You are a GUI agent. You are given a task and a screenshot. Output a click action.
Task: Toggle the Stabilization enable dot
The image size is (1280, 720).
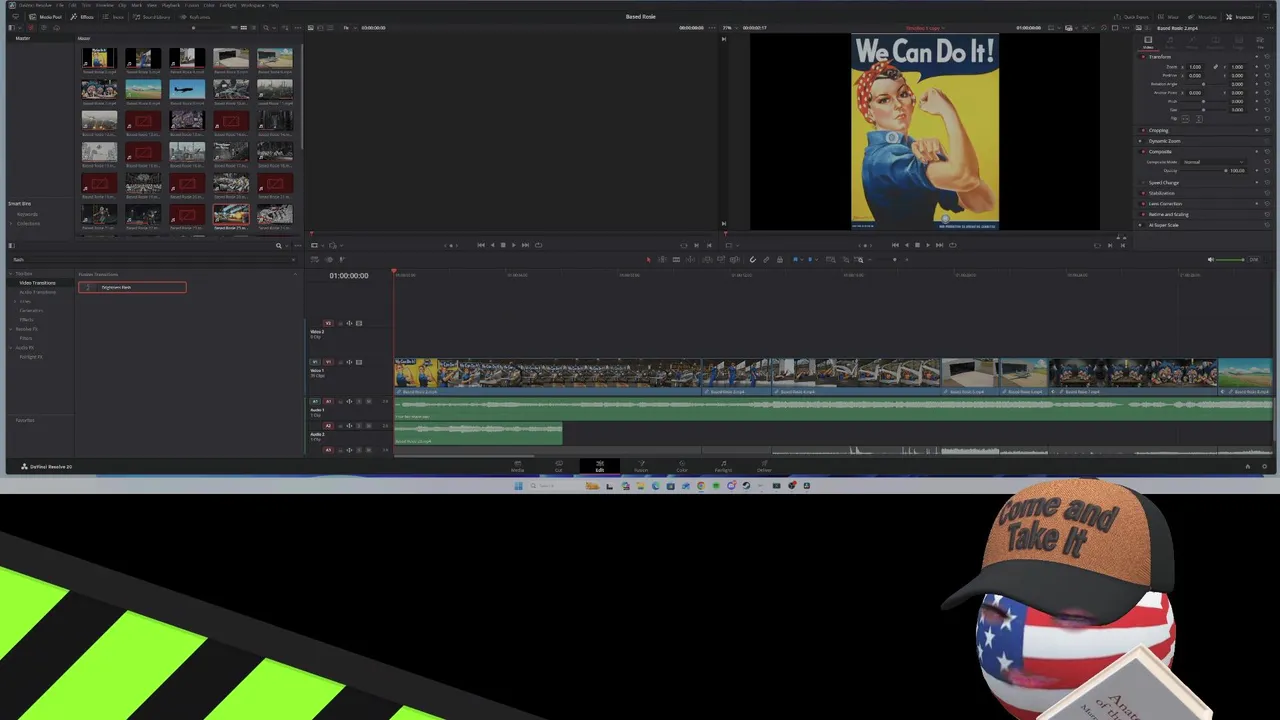pyautogui.click(x=1143, y=193)
